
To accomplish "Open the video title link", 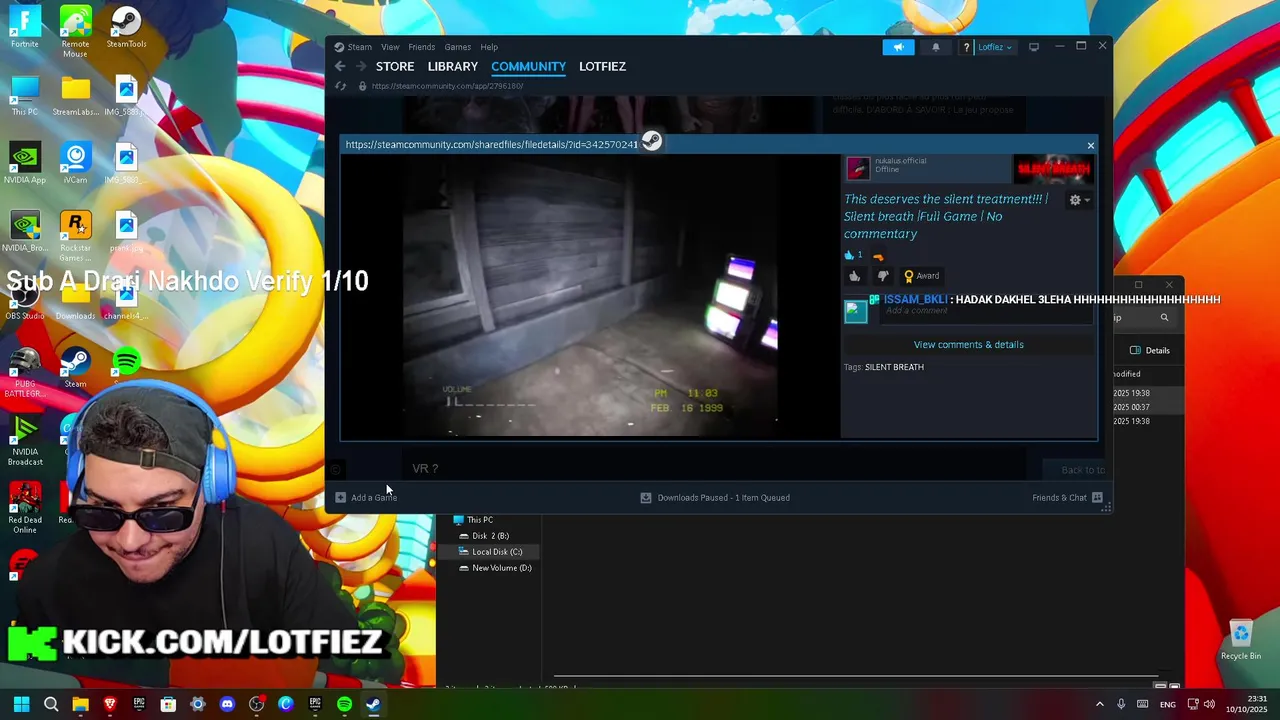I will (945, 216).
